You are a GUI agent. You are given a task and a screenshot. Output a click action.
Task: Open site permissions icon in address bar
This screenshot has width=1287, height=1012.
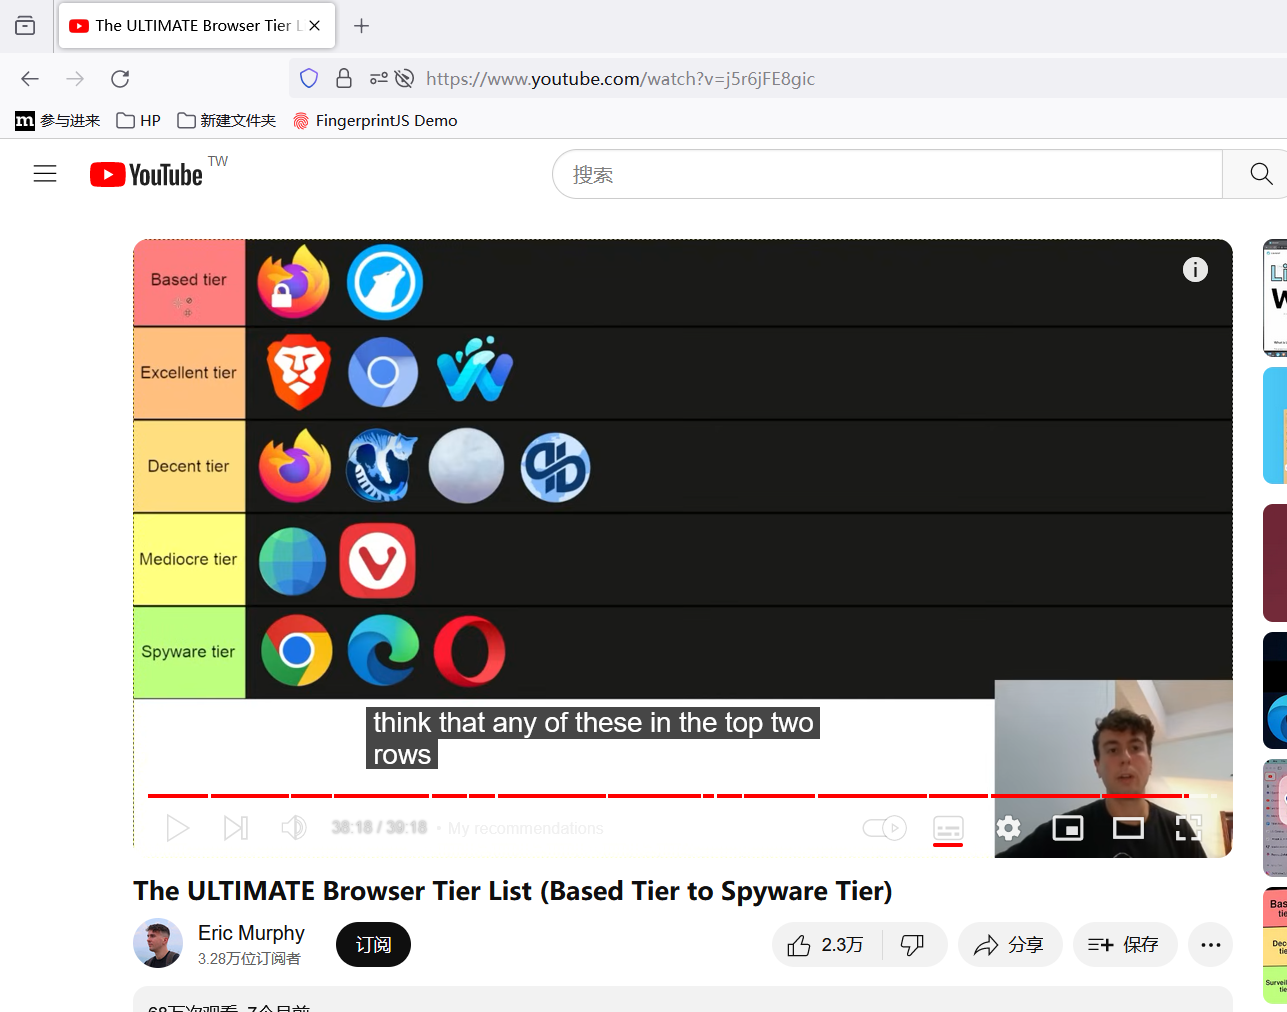[x=378, y=79]
